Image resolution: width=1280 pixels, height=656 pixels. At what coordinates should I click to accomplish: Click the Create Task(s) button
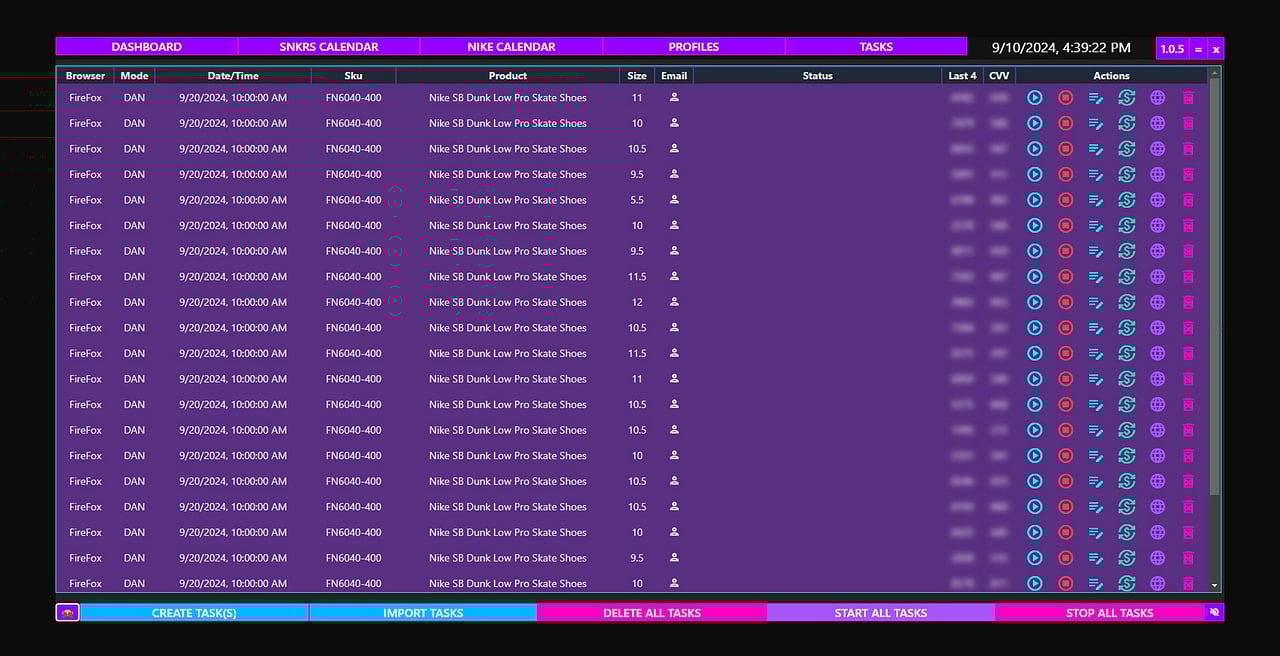pos(194,613)
